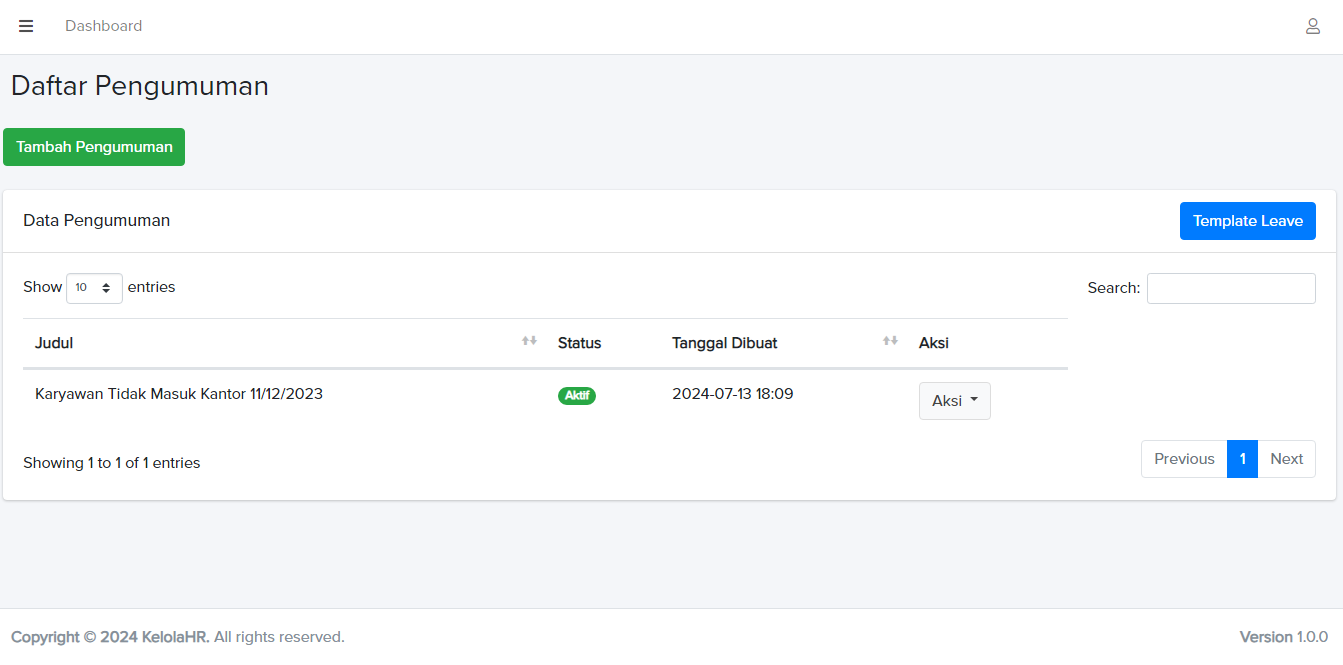Click the Template Leave button
Screen dimensions: 1343x665
tap(1247, 221)
